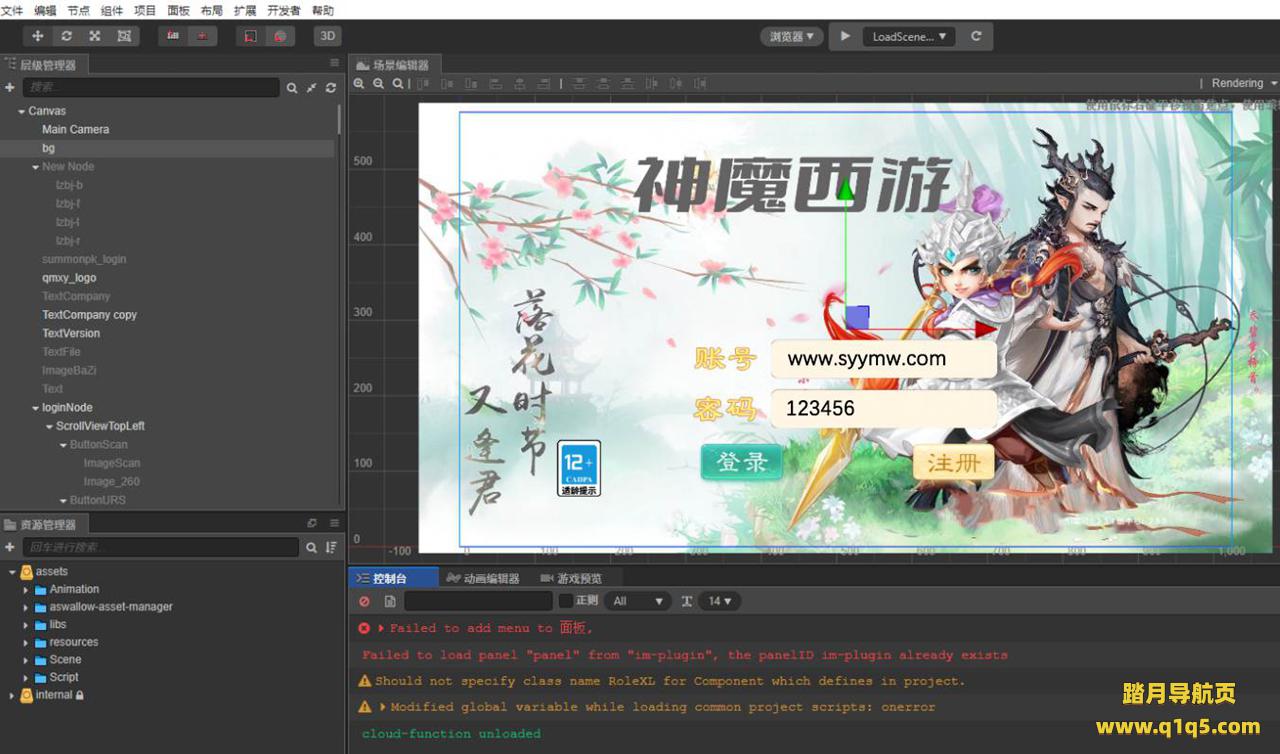Click the red X-axis gizmo arrow

[984, 329]
